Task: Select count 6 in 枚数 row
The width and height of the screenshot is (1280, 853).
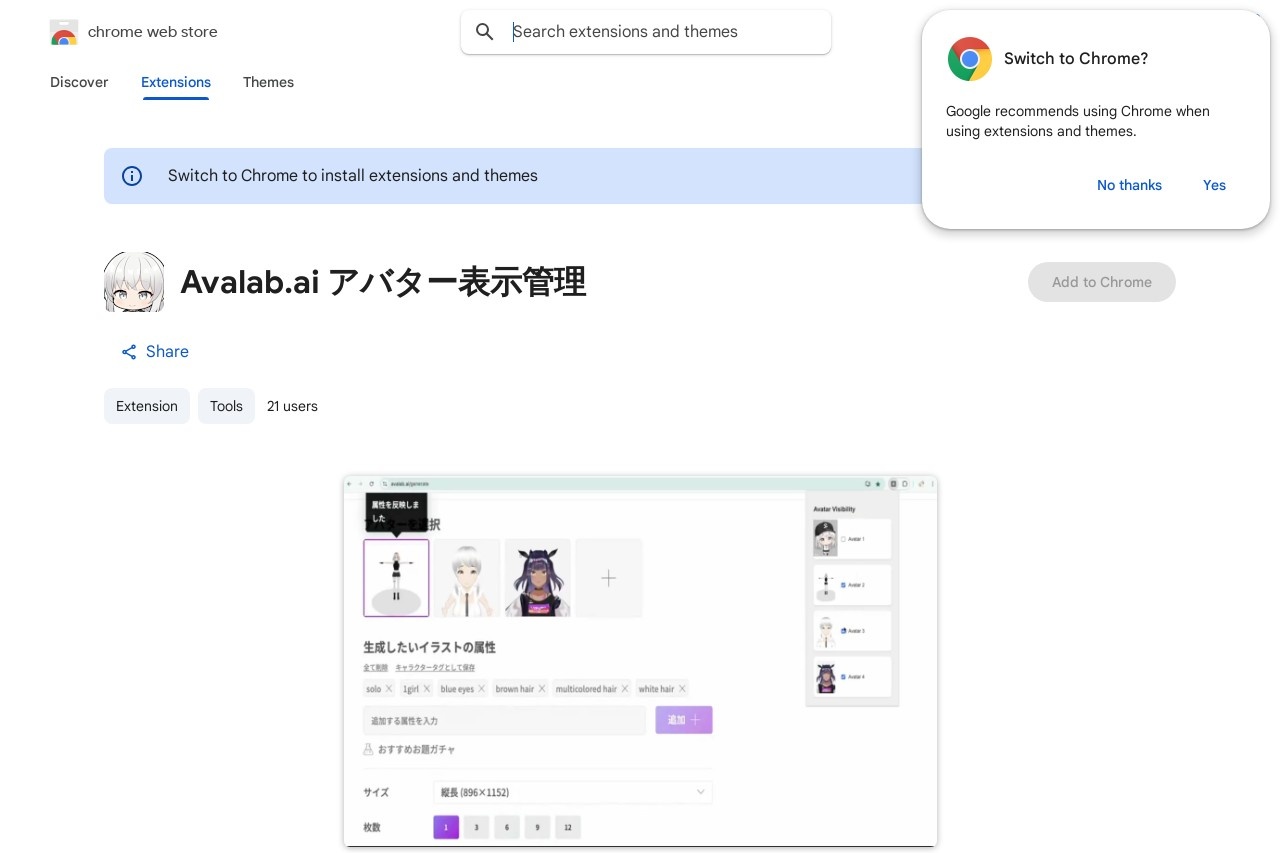Action: click(507, 827)
